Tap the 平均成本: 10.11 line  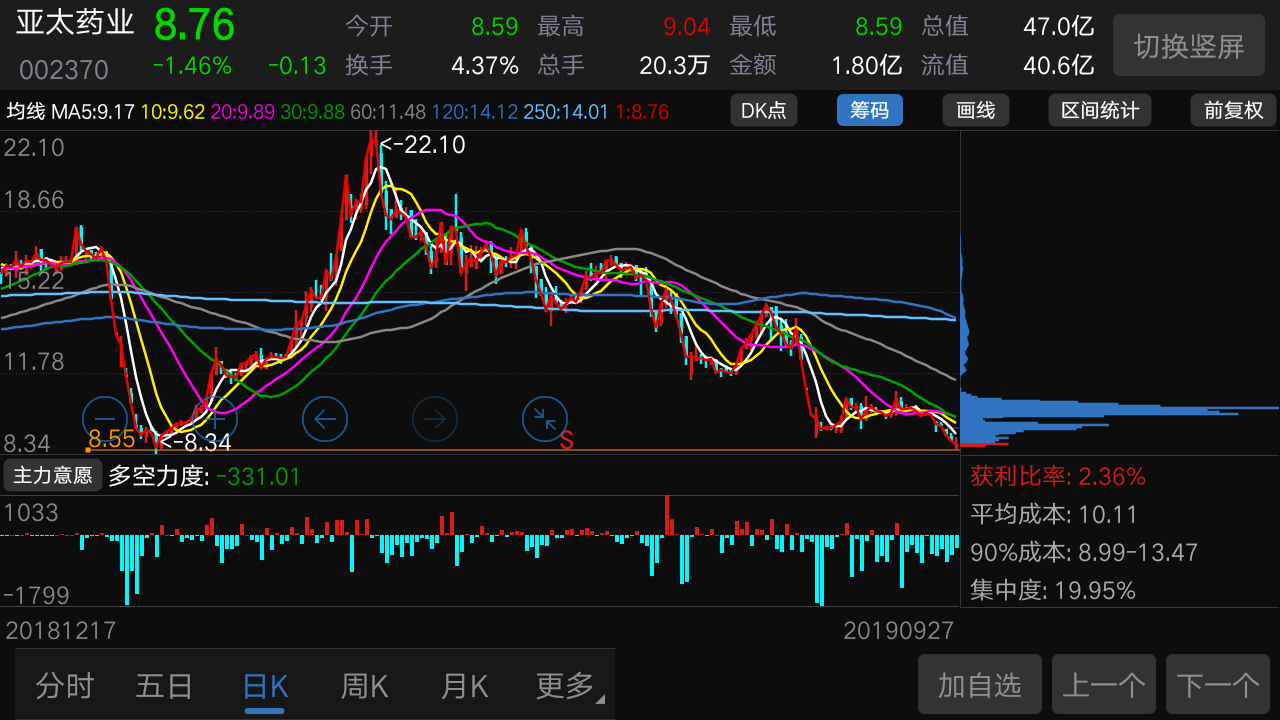point(1054,515)
